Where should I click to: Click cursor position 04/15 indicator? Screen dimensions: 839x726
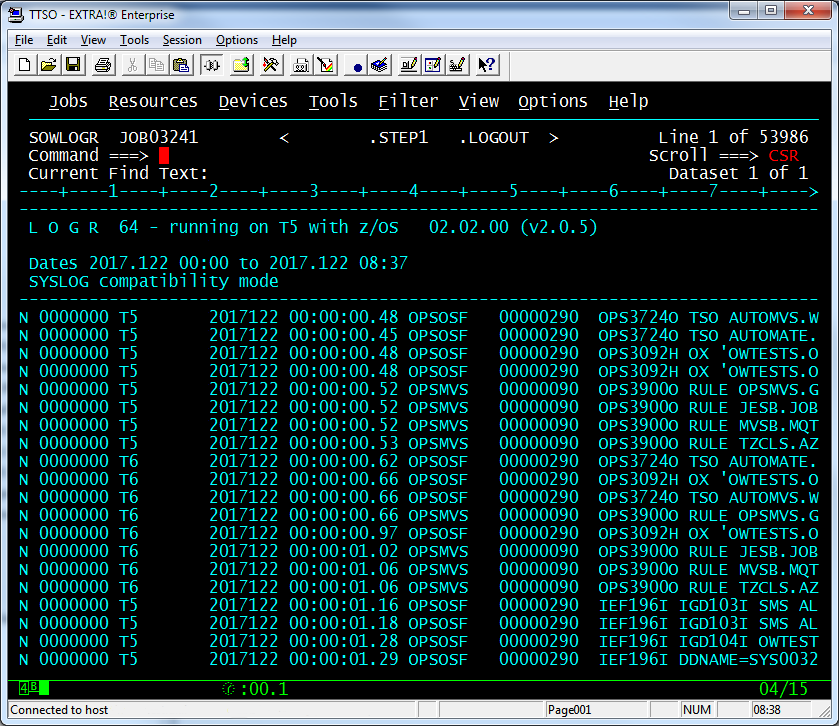[x=783, y=689]
